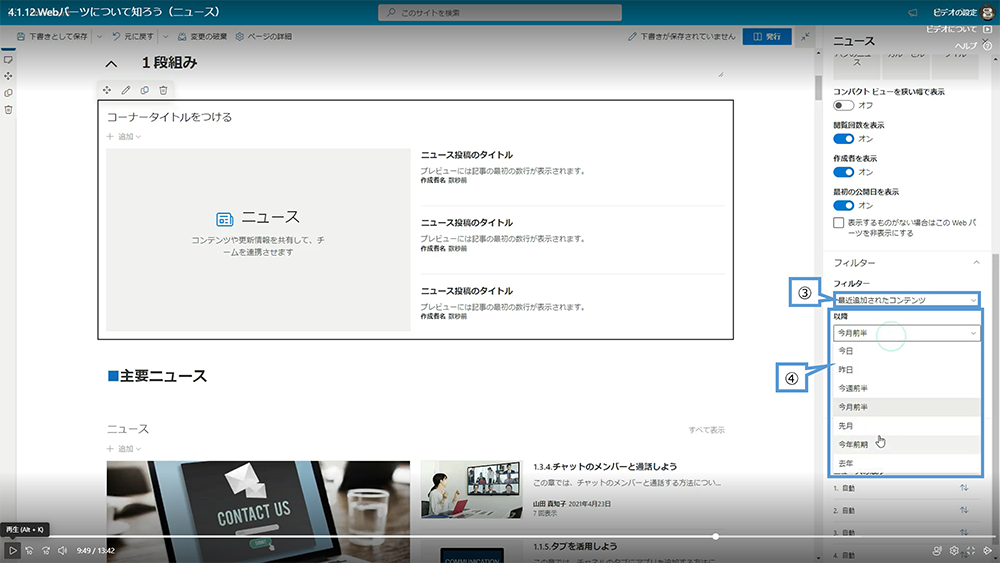The height and width of the screenshot is (563, 1000).
Task: Click page scrollbar thumb beside canvas
Action: [x=818, y=87]
